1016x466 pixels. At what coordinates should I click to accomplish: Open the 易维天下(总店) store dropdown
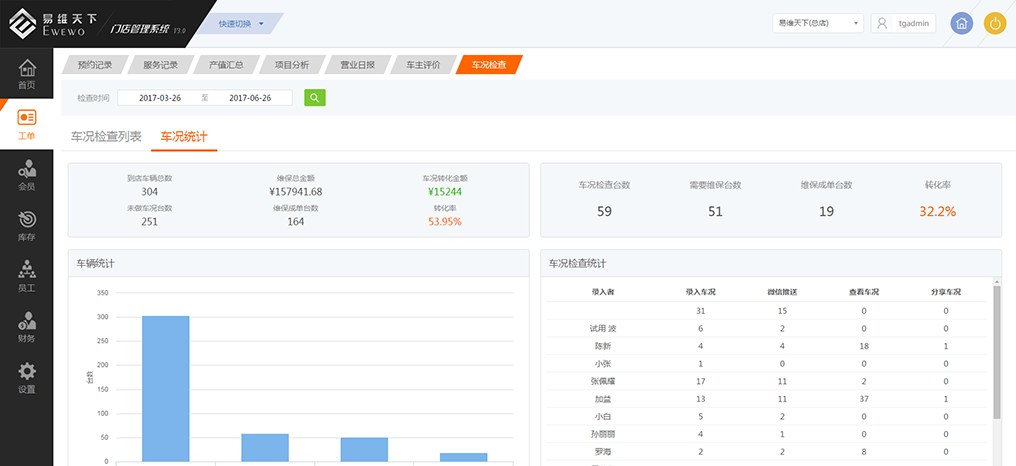817,23
